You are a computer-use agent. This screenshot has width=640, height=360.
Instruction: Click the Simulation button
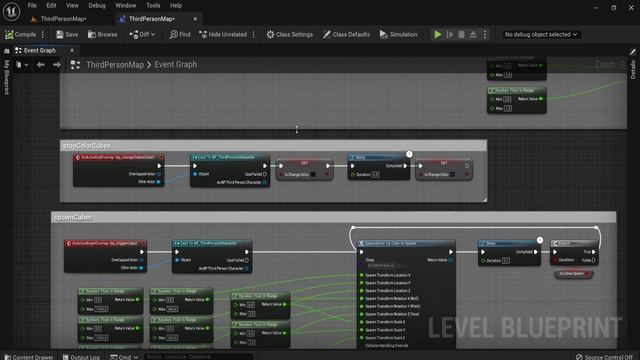tap(398, 35)
